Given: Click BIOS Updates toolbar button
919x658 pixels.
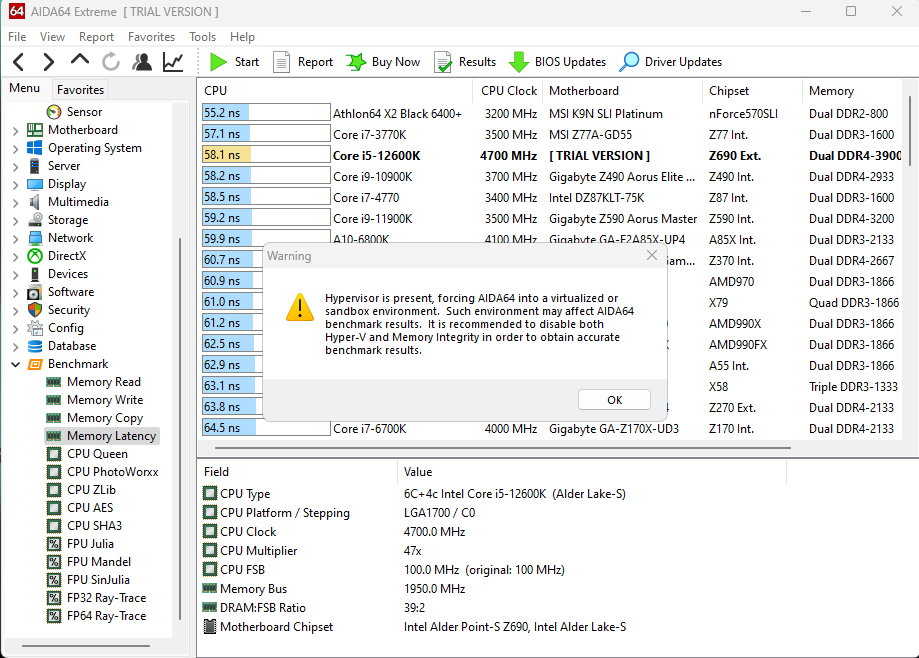Looking at the screenshot, I should [557, 62].
